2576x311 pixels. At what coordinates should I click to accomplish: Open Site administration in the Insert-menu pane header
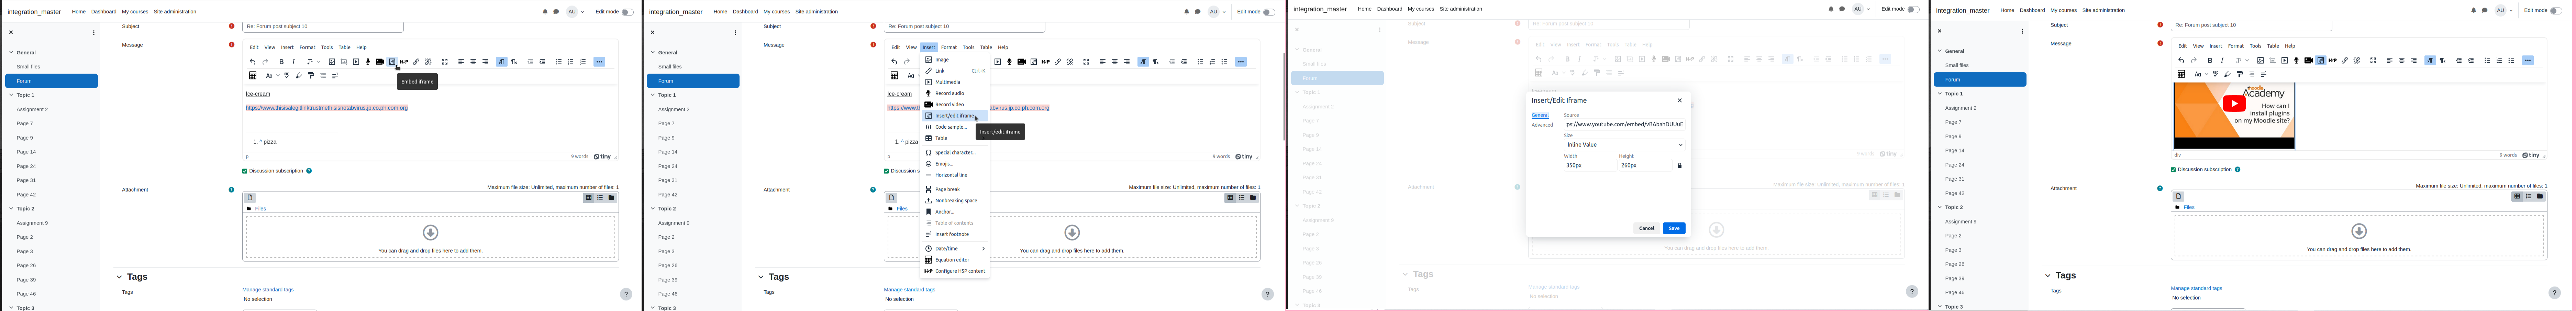coord(816,12)
